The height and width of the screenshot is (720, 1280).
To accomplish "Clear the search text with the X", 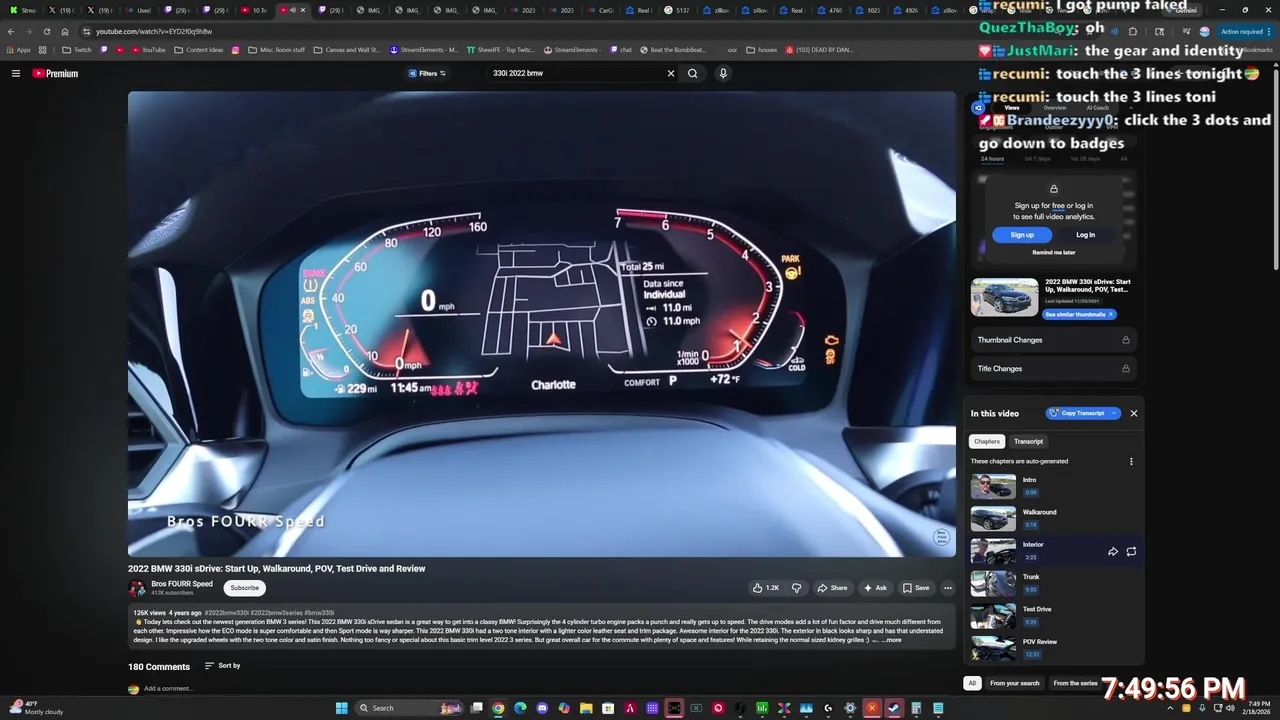I will pos(671,73).
